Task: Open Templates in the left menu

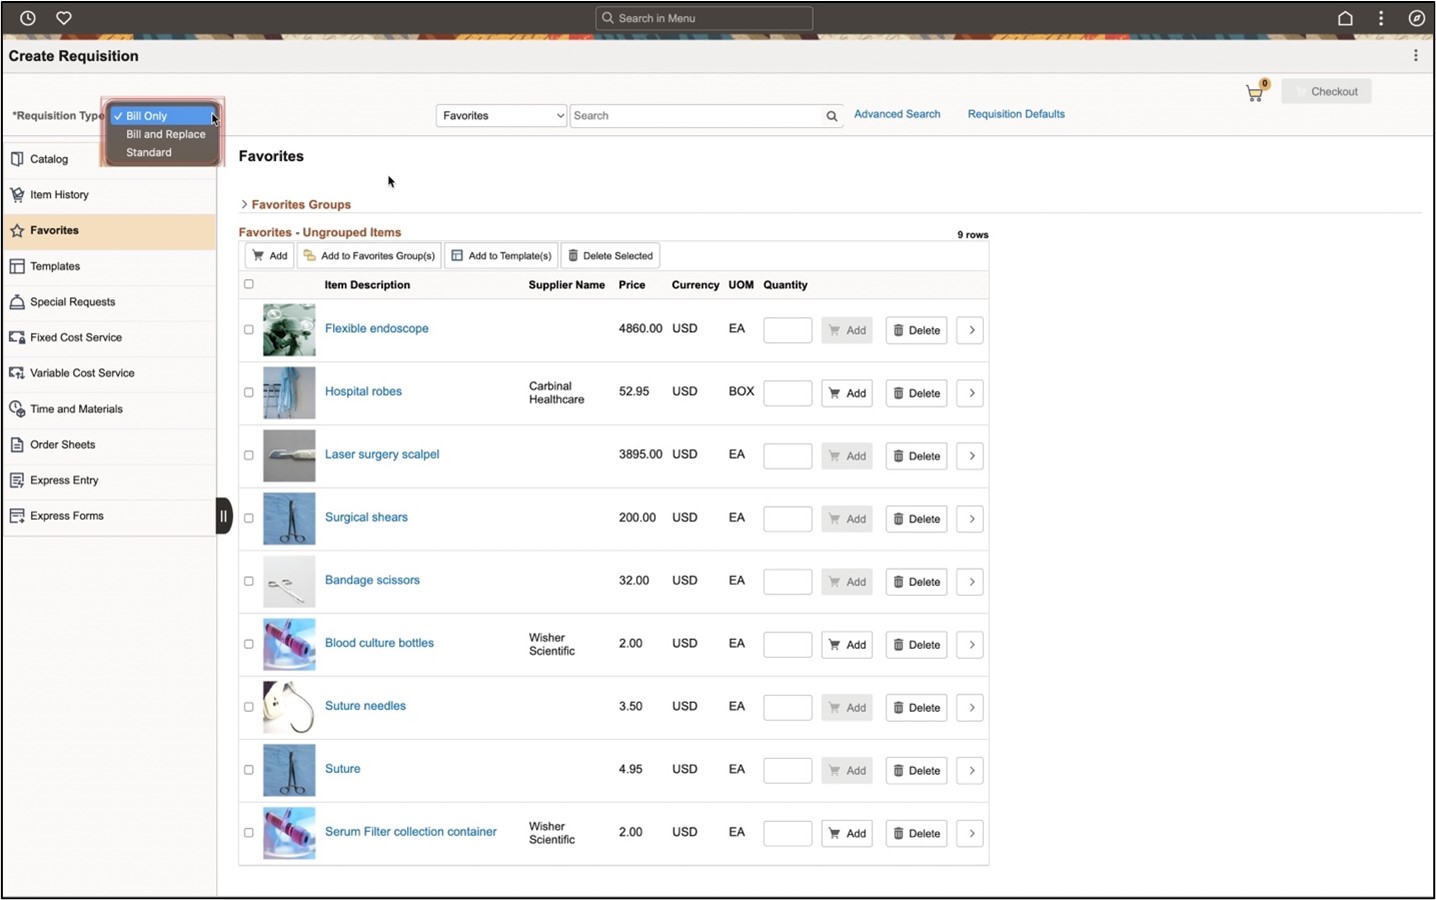Action: click(x=110, y=267)
